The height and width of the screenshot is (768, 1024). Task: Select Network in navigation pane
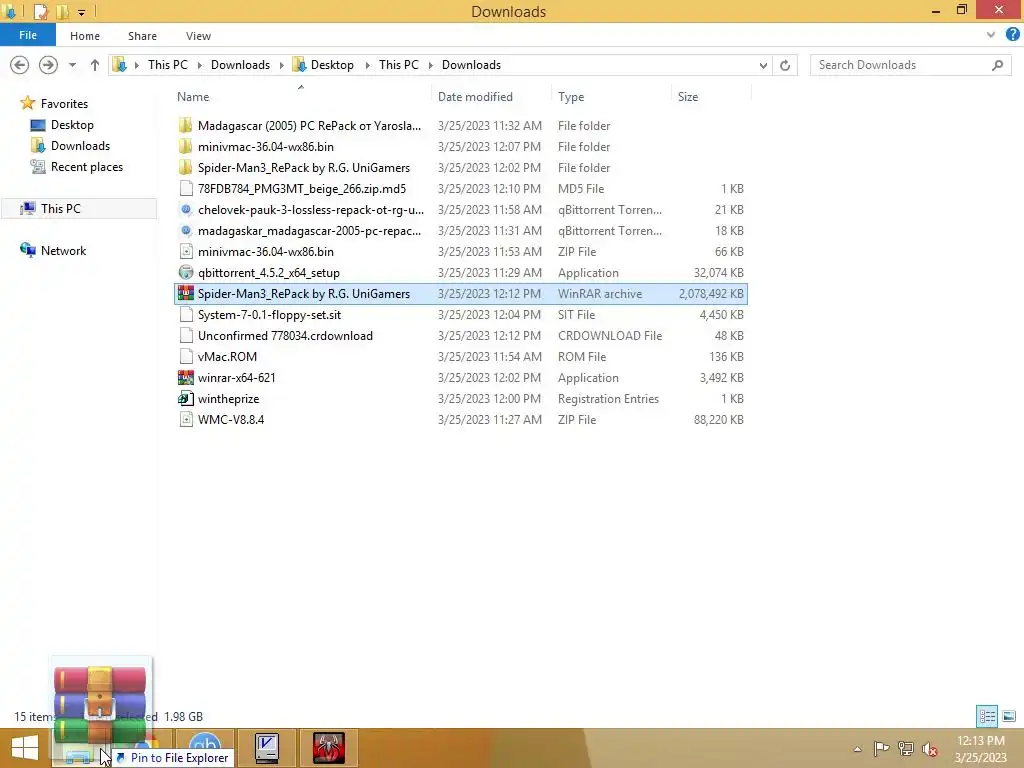63,251
